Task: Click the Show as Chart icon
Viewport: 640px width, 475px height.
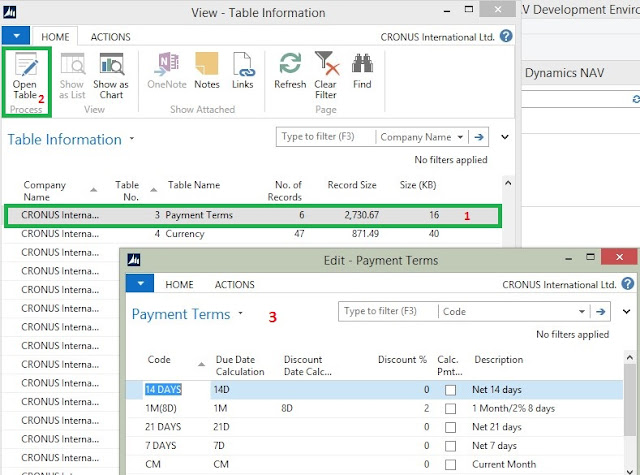Action: point(111,65)
